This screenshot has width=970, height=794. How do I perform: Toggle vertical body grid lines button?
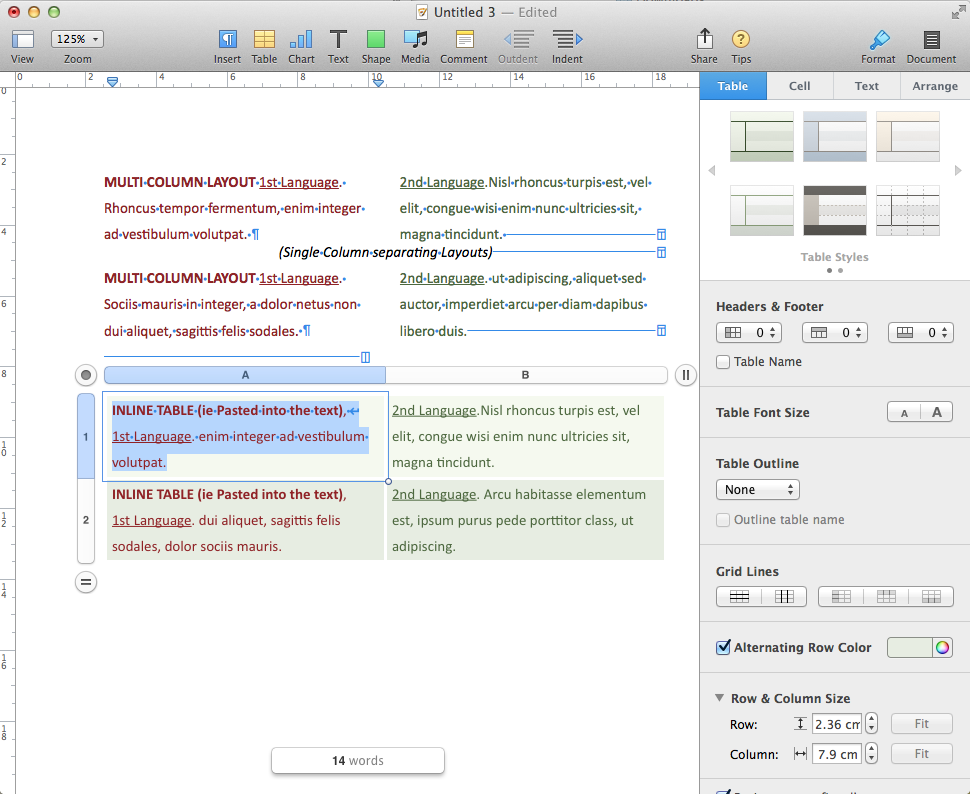[784, 597]
